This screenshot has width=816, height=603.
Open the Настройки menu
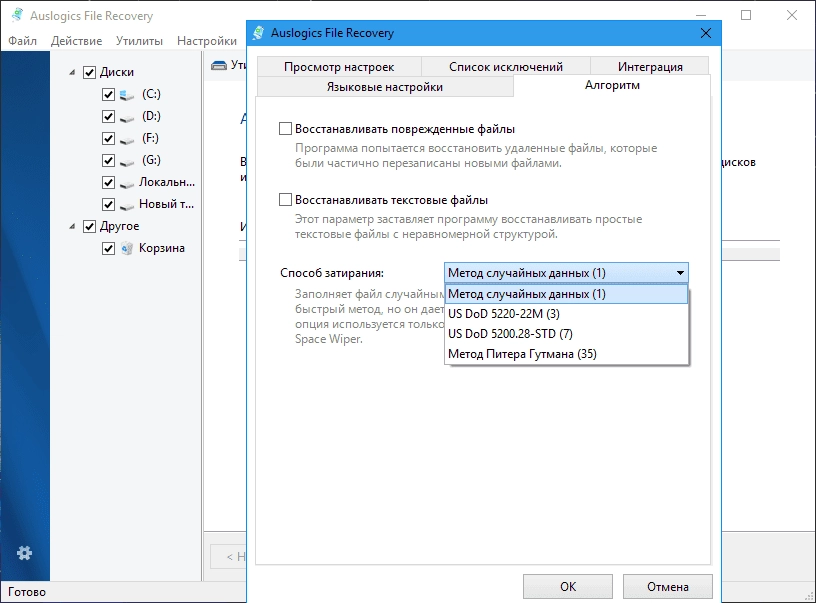pos(207,41)
